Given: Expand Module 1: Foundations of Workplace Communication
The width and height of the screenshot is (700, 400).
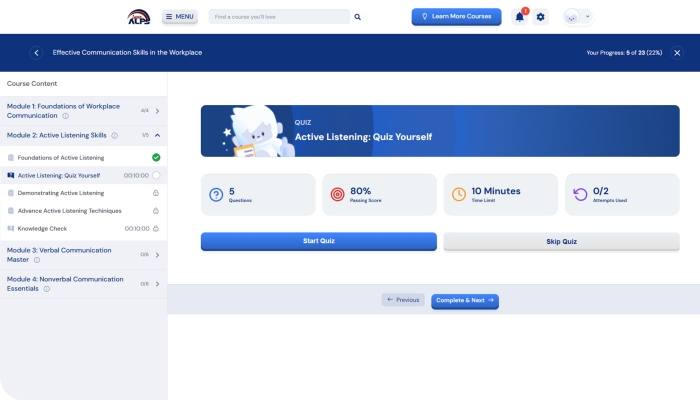Looking at the screenshot, I should [x=158, y=110].
